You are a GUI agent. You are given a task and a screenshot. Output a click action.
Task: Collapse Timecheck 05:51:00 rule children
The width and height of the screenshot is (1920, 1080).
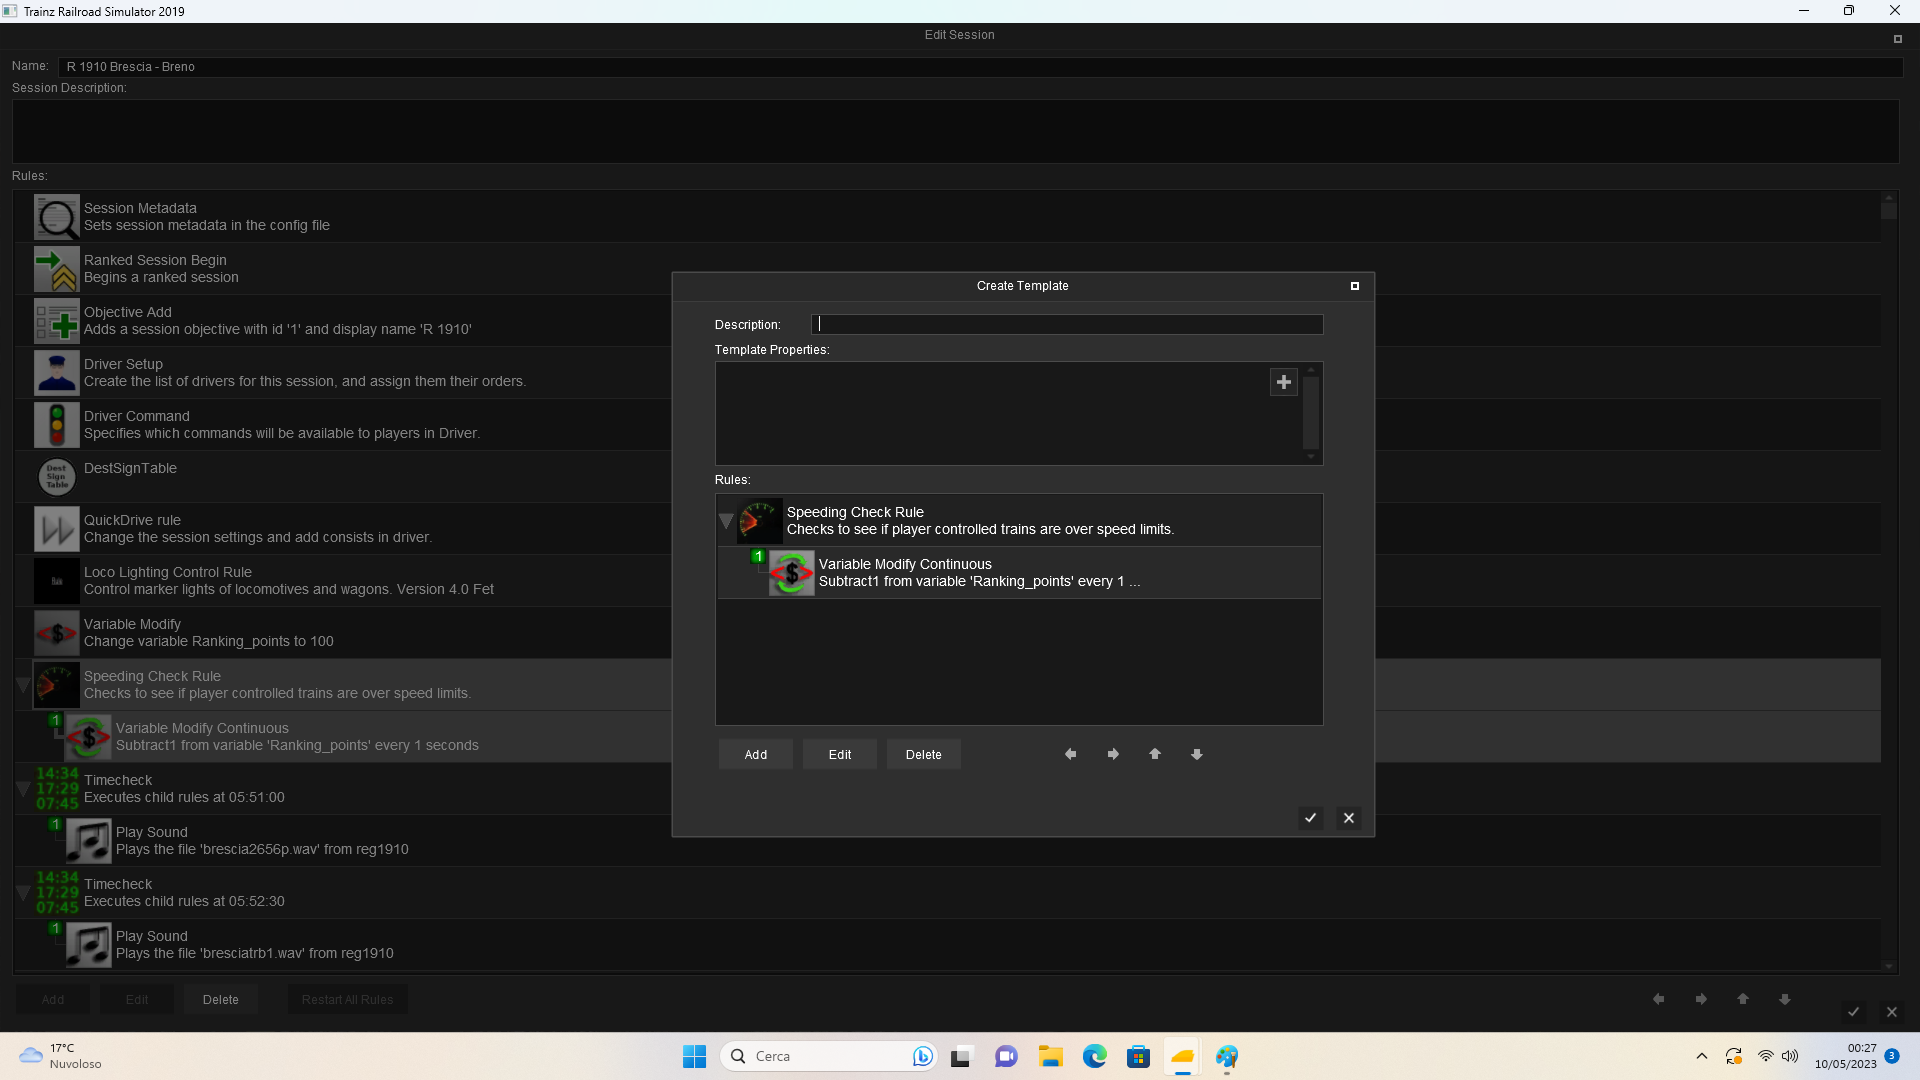tap(23, 789)
